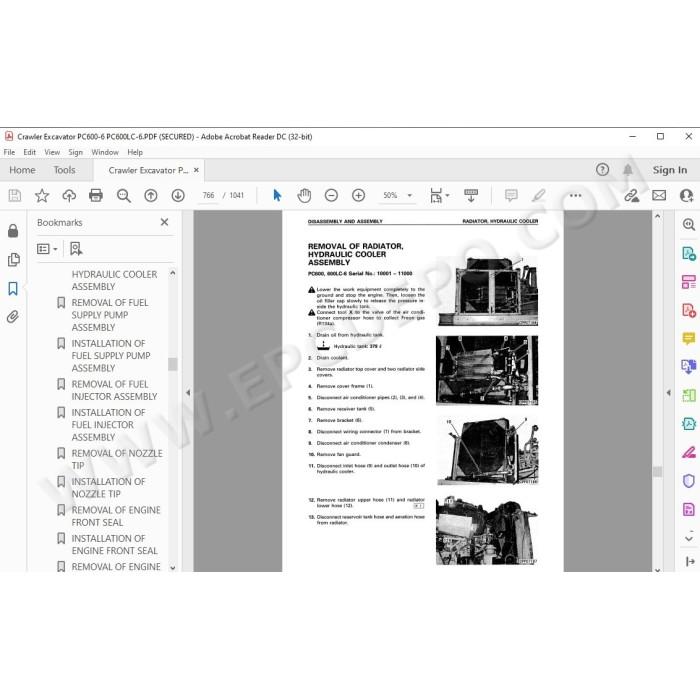This screenshot has width=700, height=700.
Task: Open bookmark Installation of Nozzle Tip
Action: pyautogui.click(x=108, y=488)
